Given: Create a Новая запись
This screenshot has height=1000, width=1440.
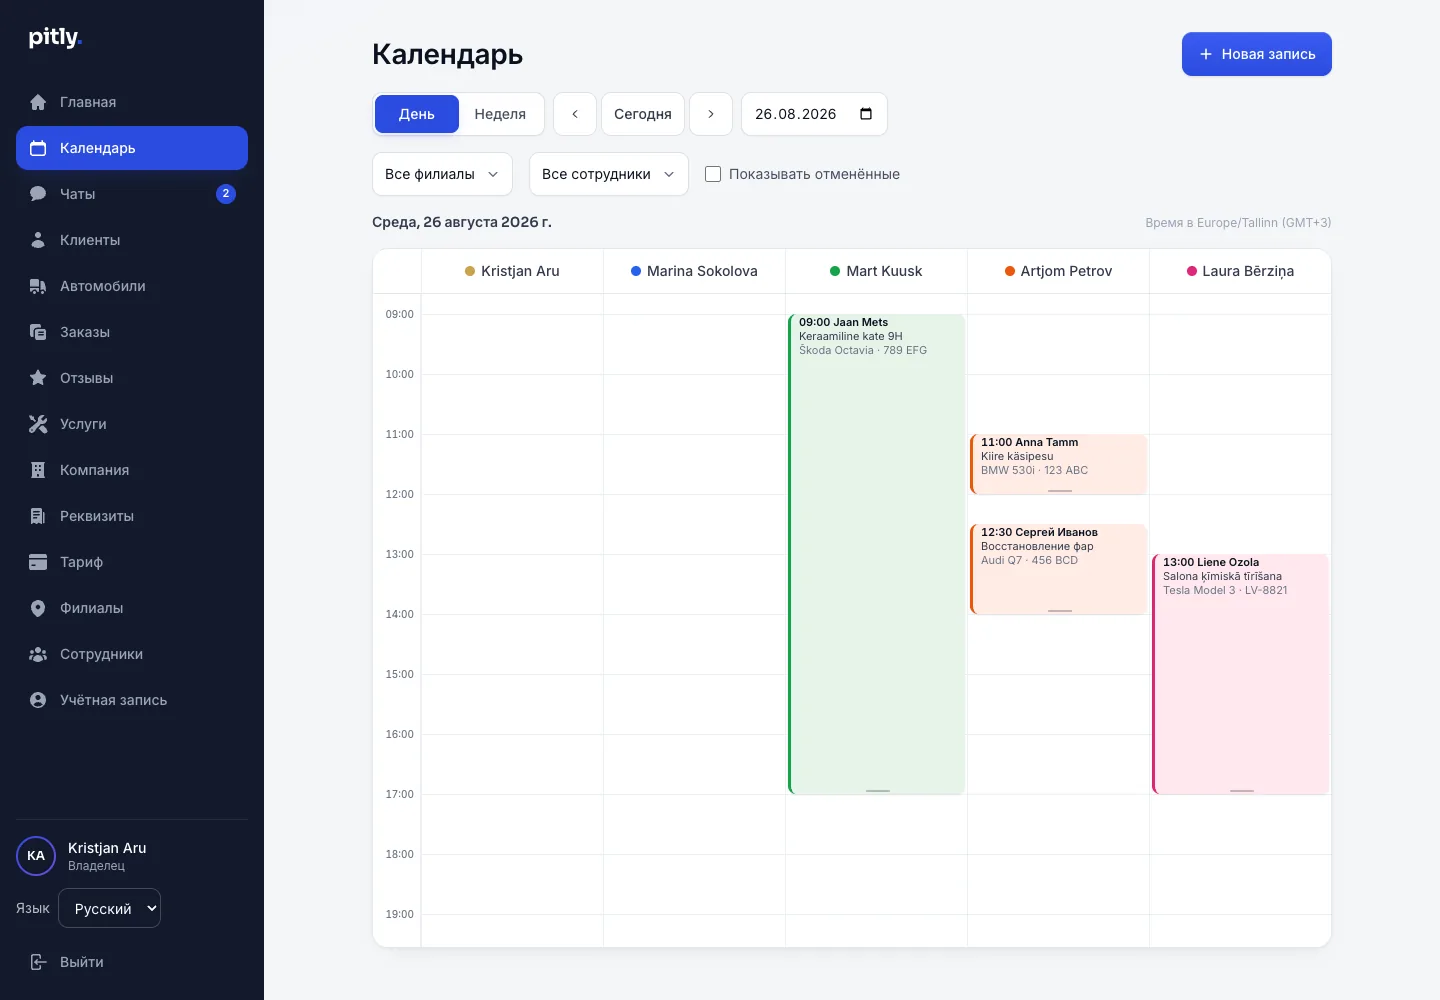Looking at the screenshot, I should click(1257, 54).
